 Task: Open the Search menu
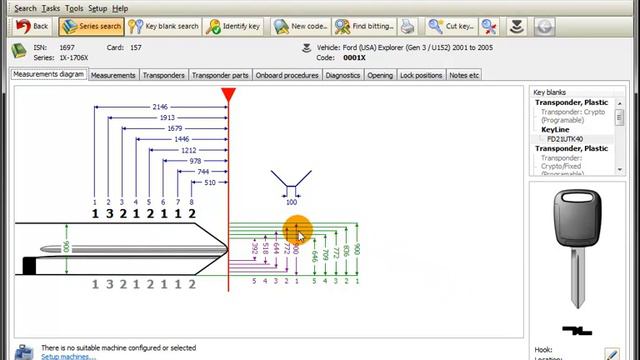25,8
